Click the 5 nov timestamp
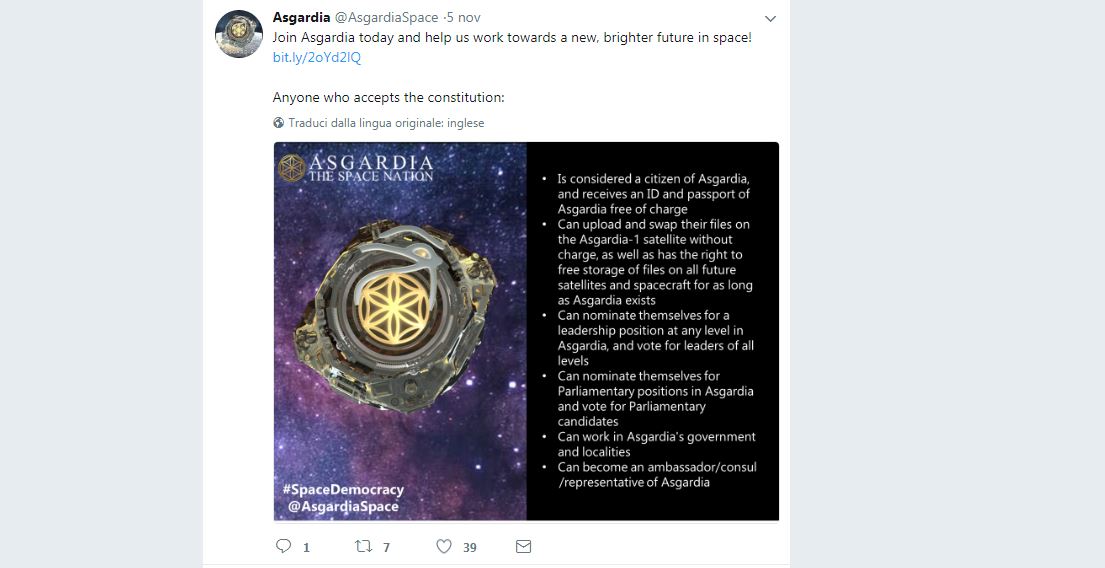The height and width of the screenshot is (568, 1105). pyautogui.click(x=464, y=17)
